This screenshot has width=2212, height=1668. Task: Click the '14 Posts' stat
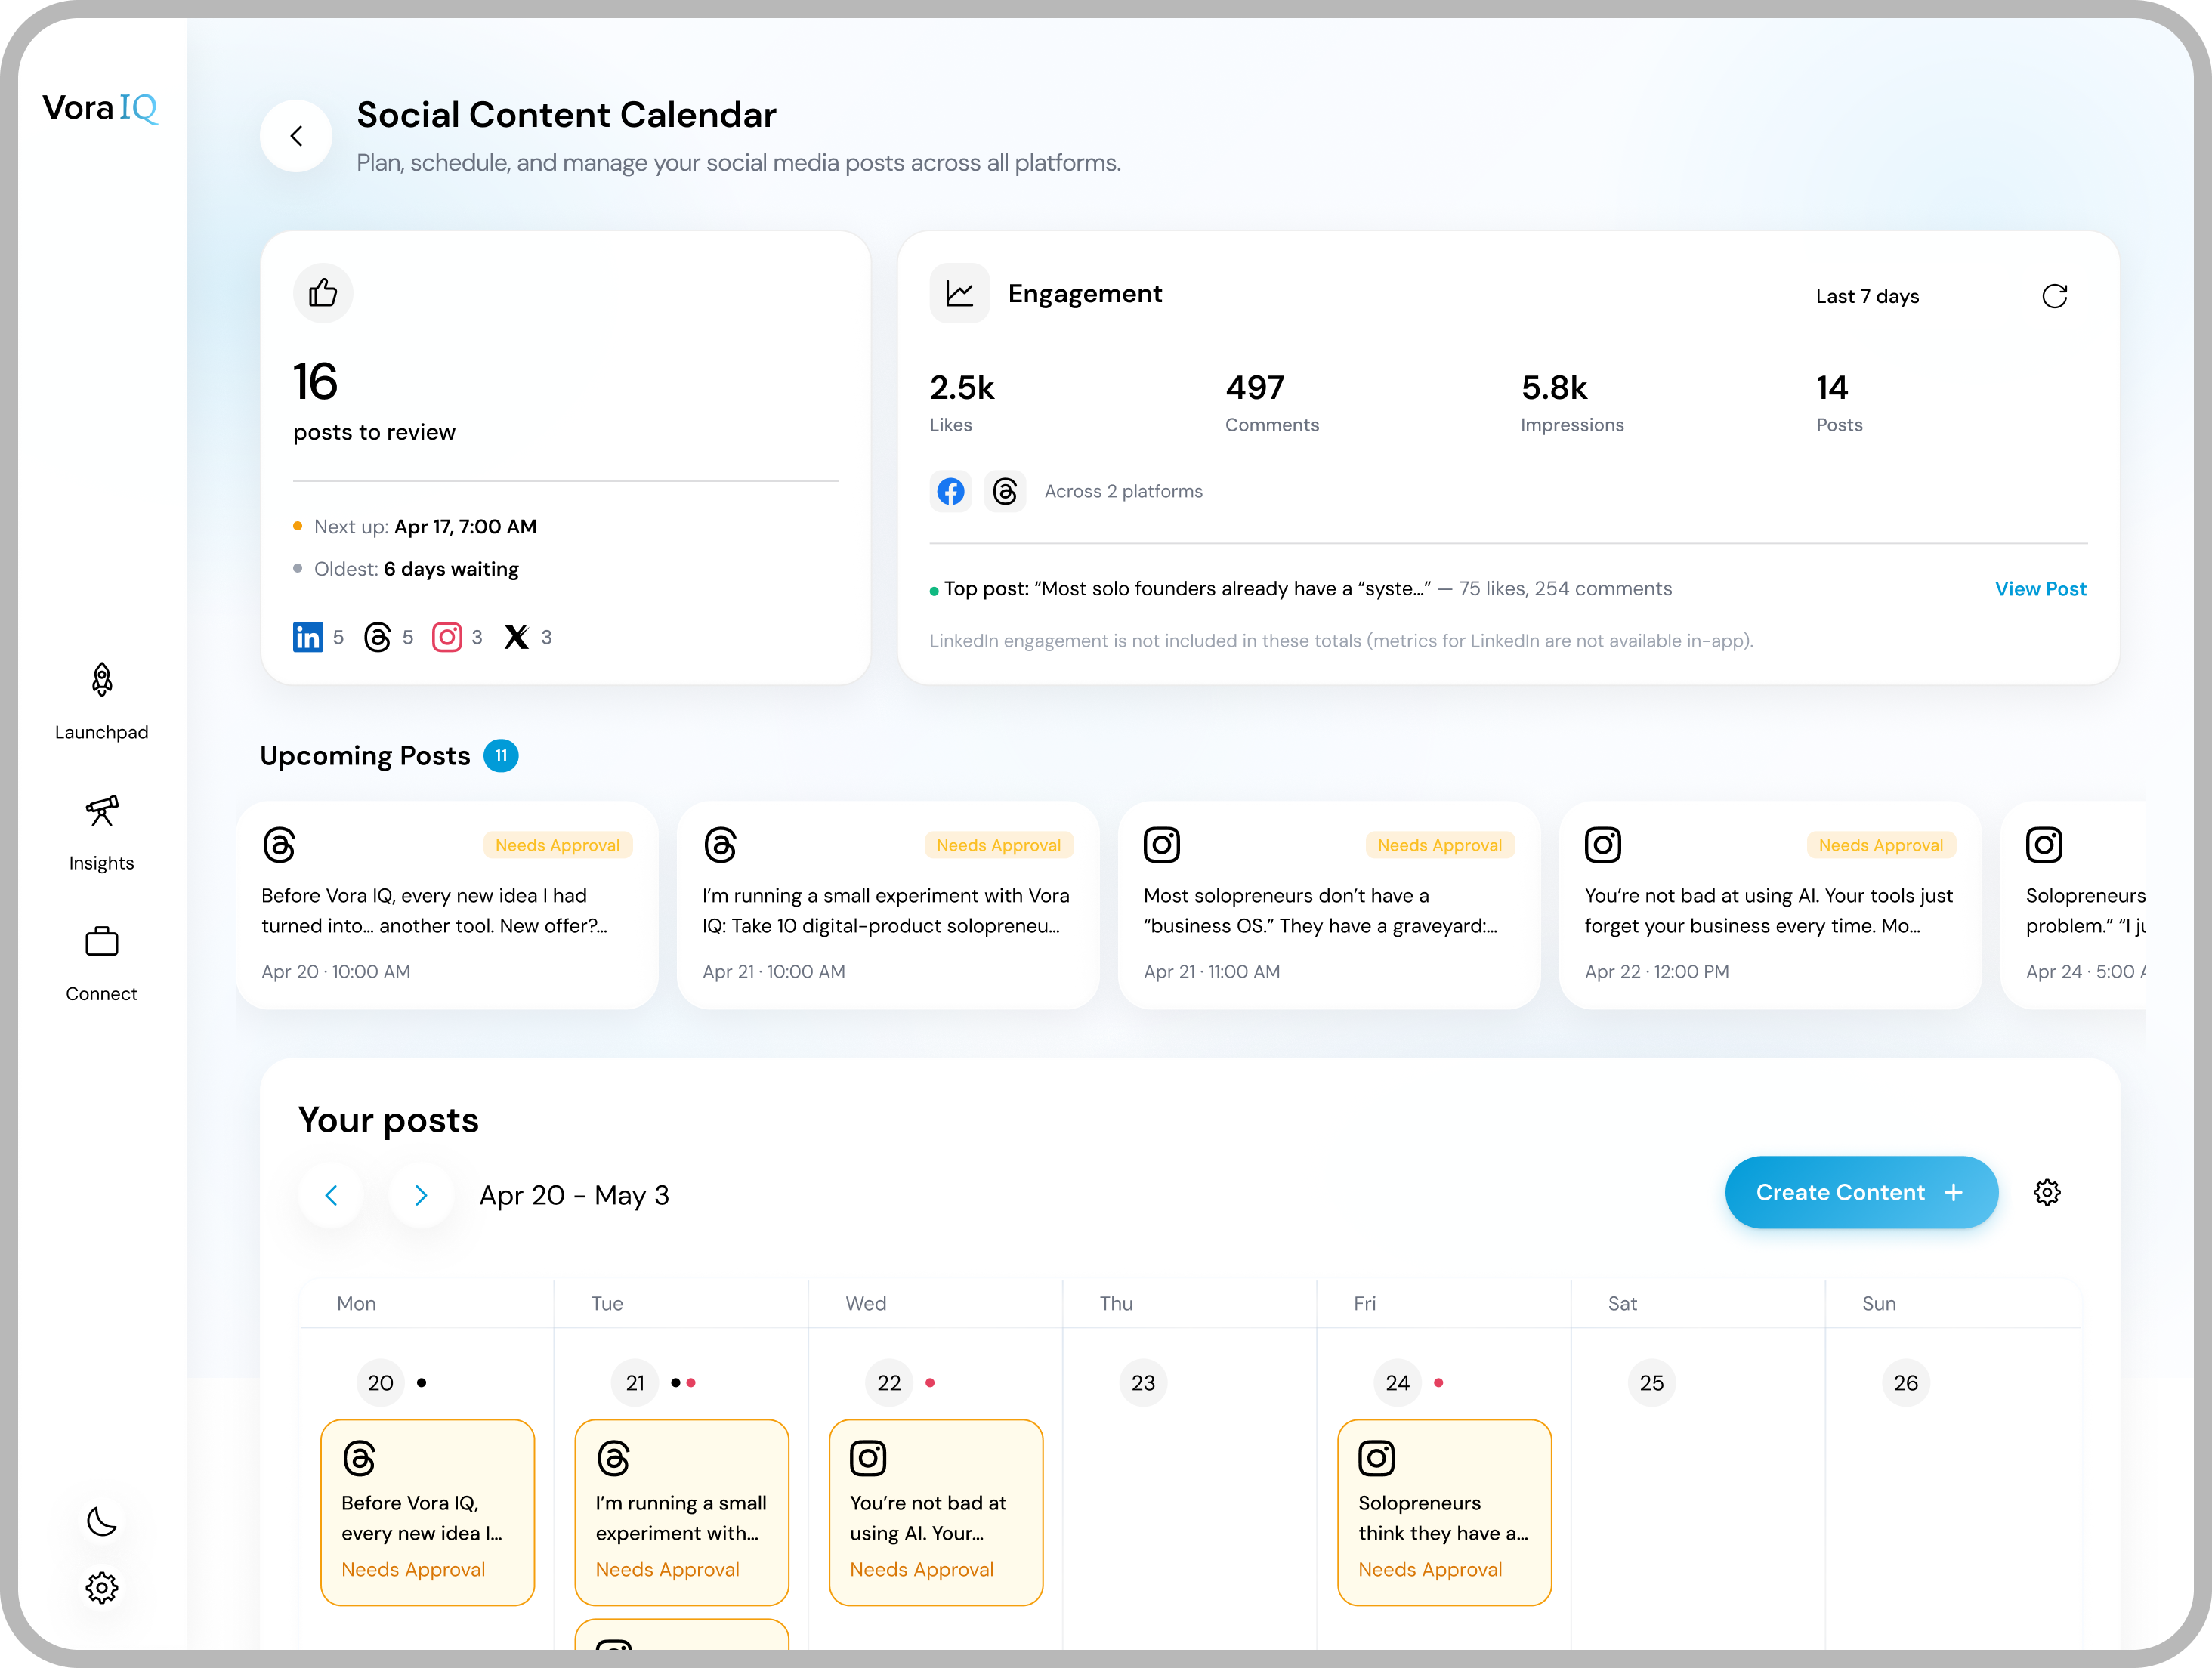(x=1839, y=402)
